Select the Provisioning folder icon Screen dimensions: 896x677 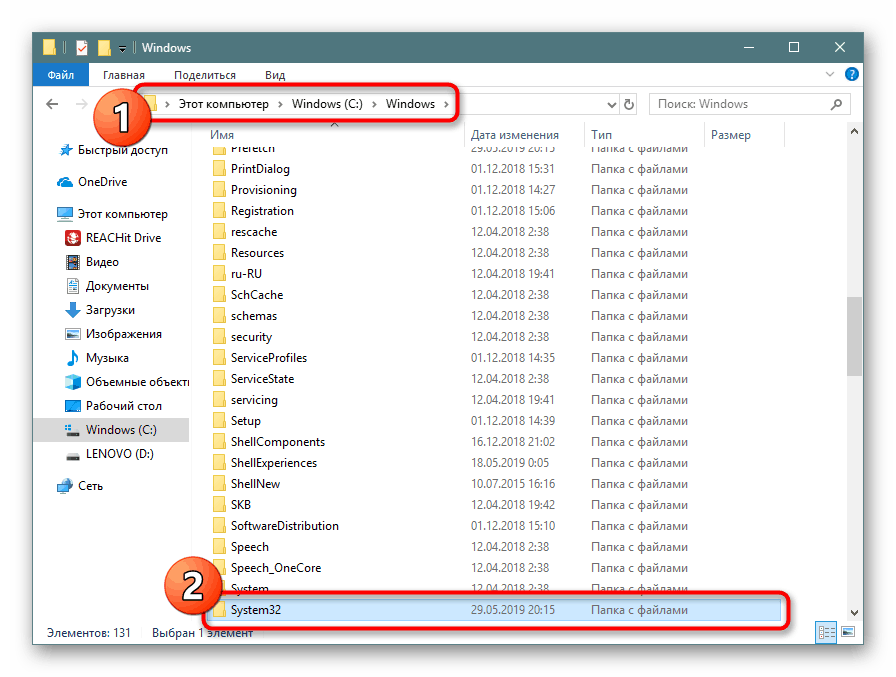219,190
